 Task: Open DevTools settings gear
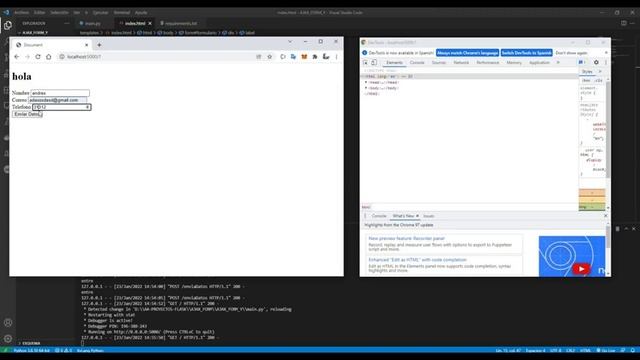(596, 62)
